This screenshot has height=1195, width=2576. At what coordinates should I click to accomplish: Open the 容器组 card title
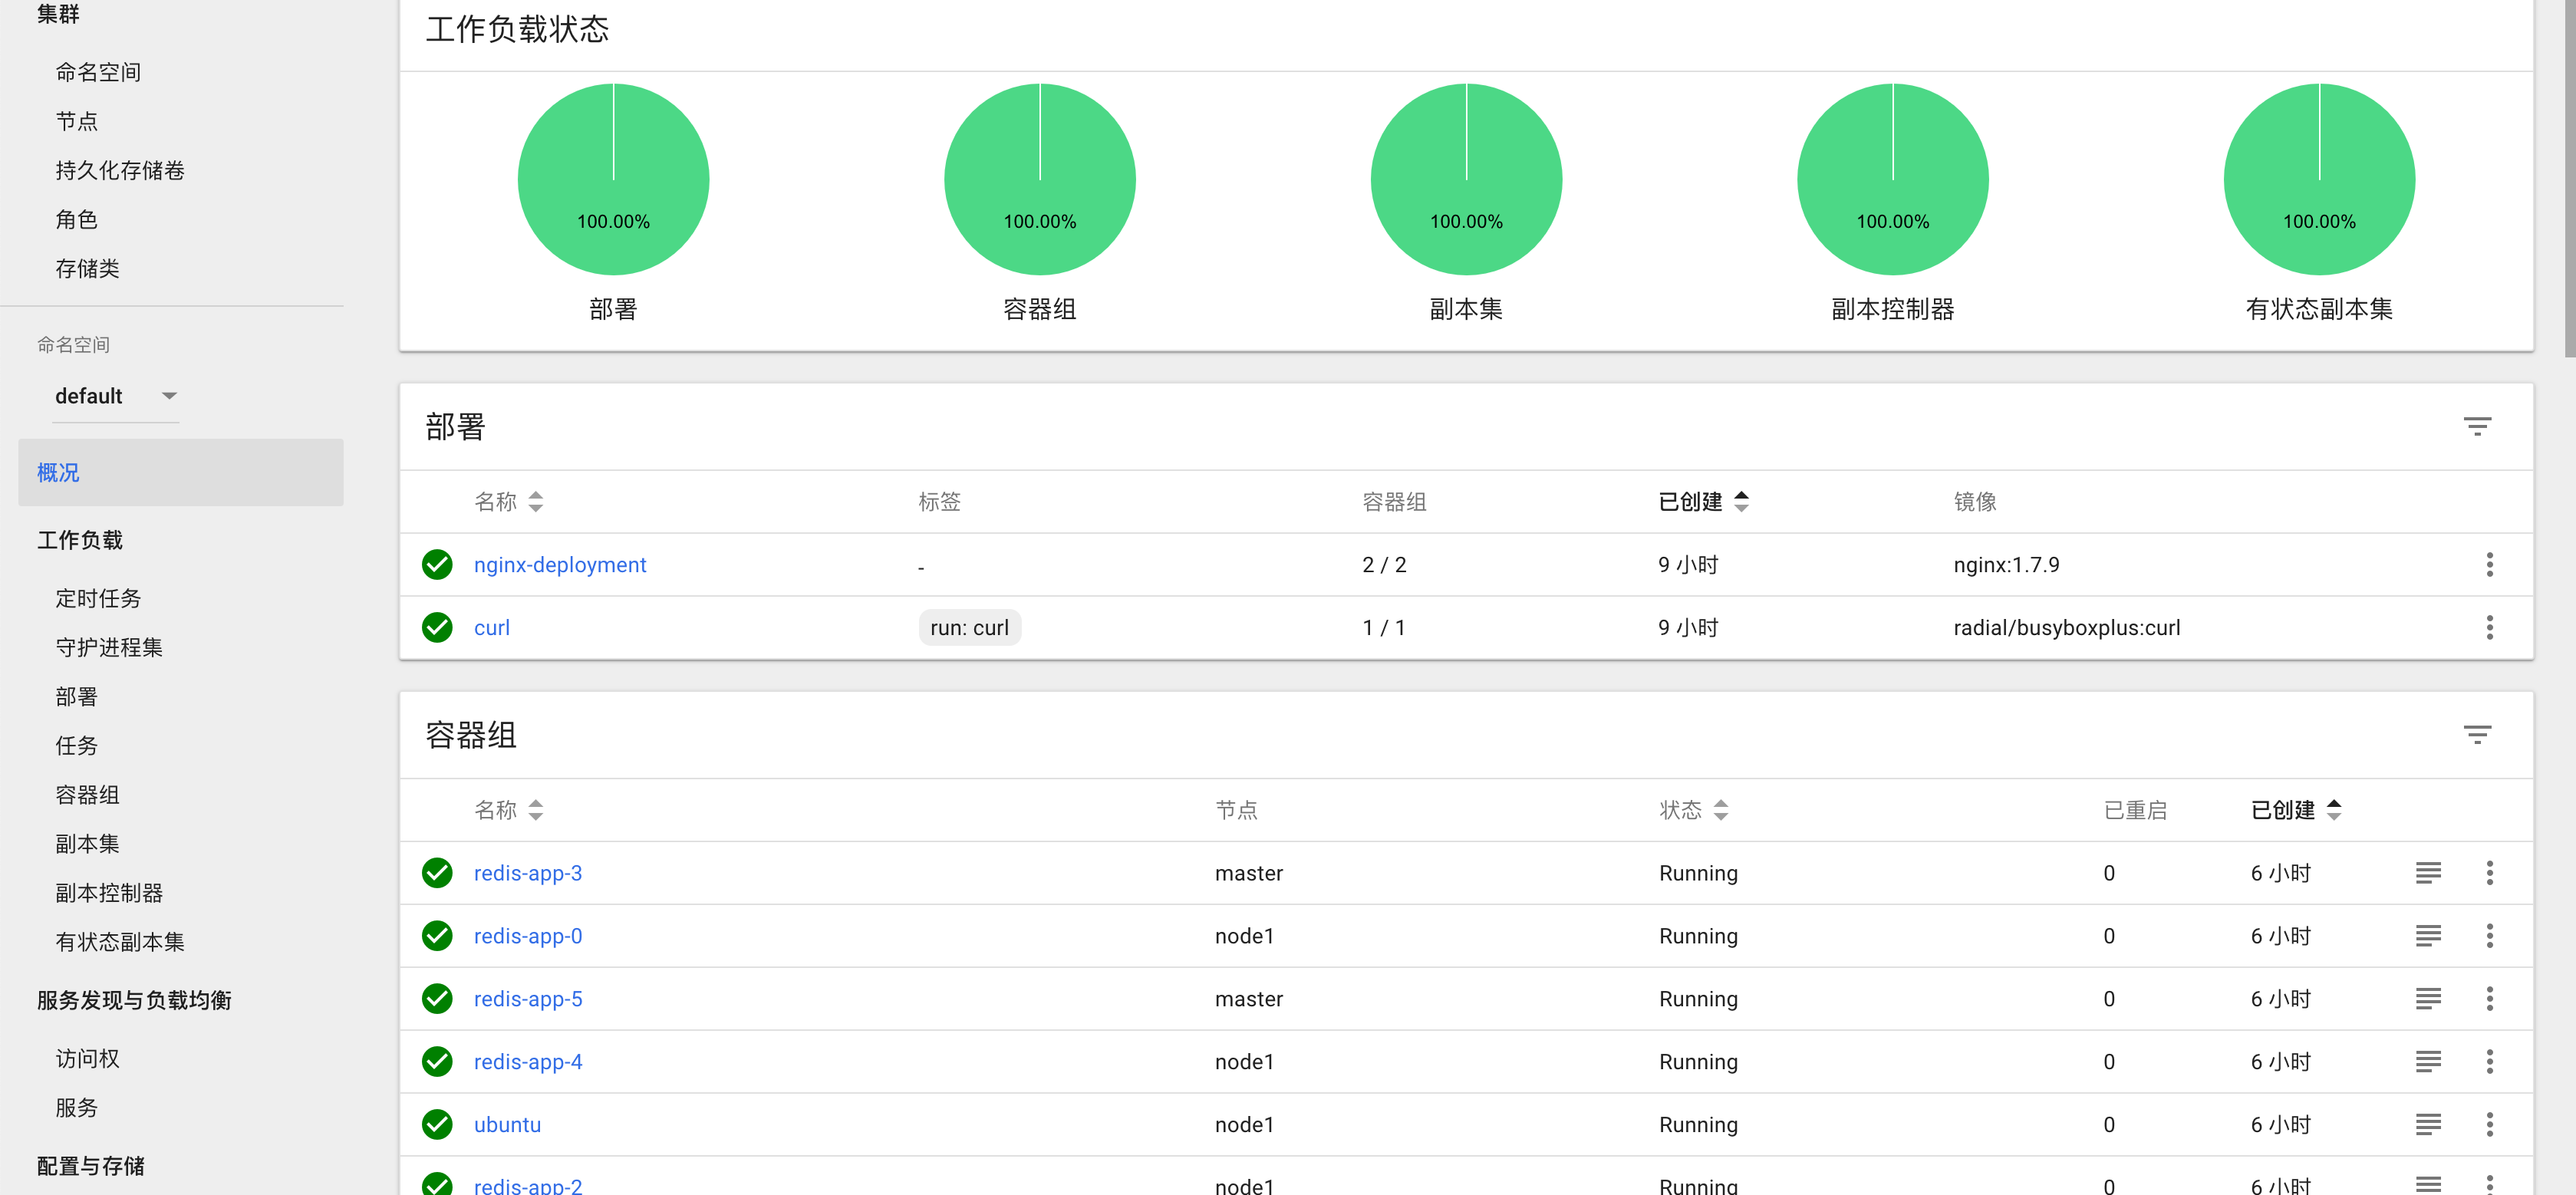[x=471, y=735]
